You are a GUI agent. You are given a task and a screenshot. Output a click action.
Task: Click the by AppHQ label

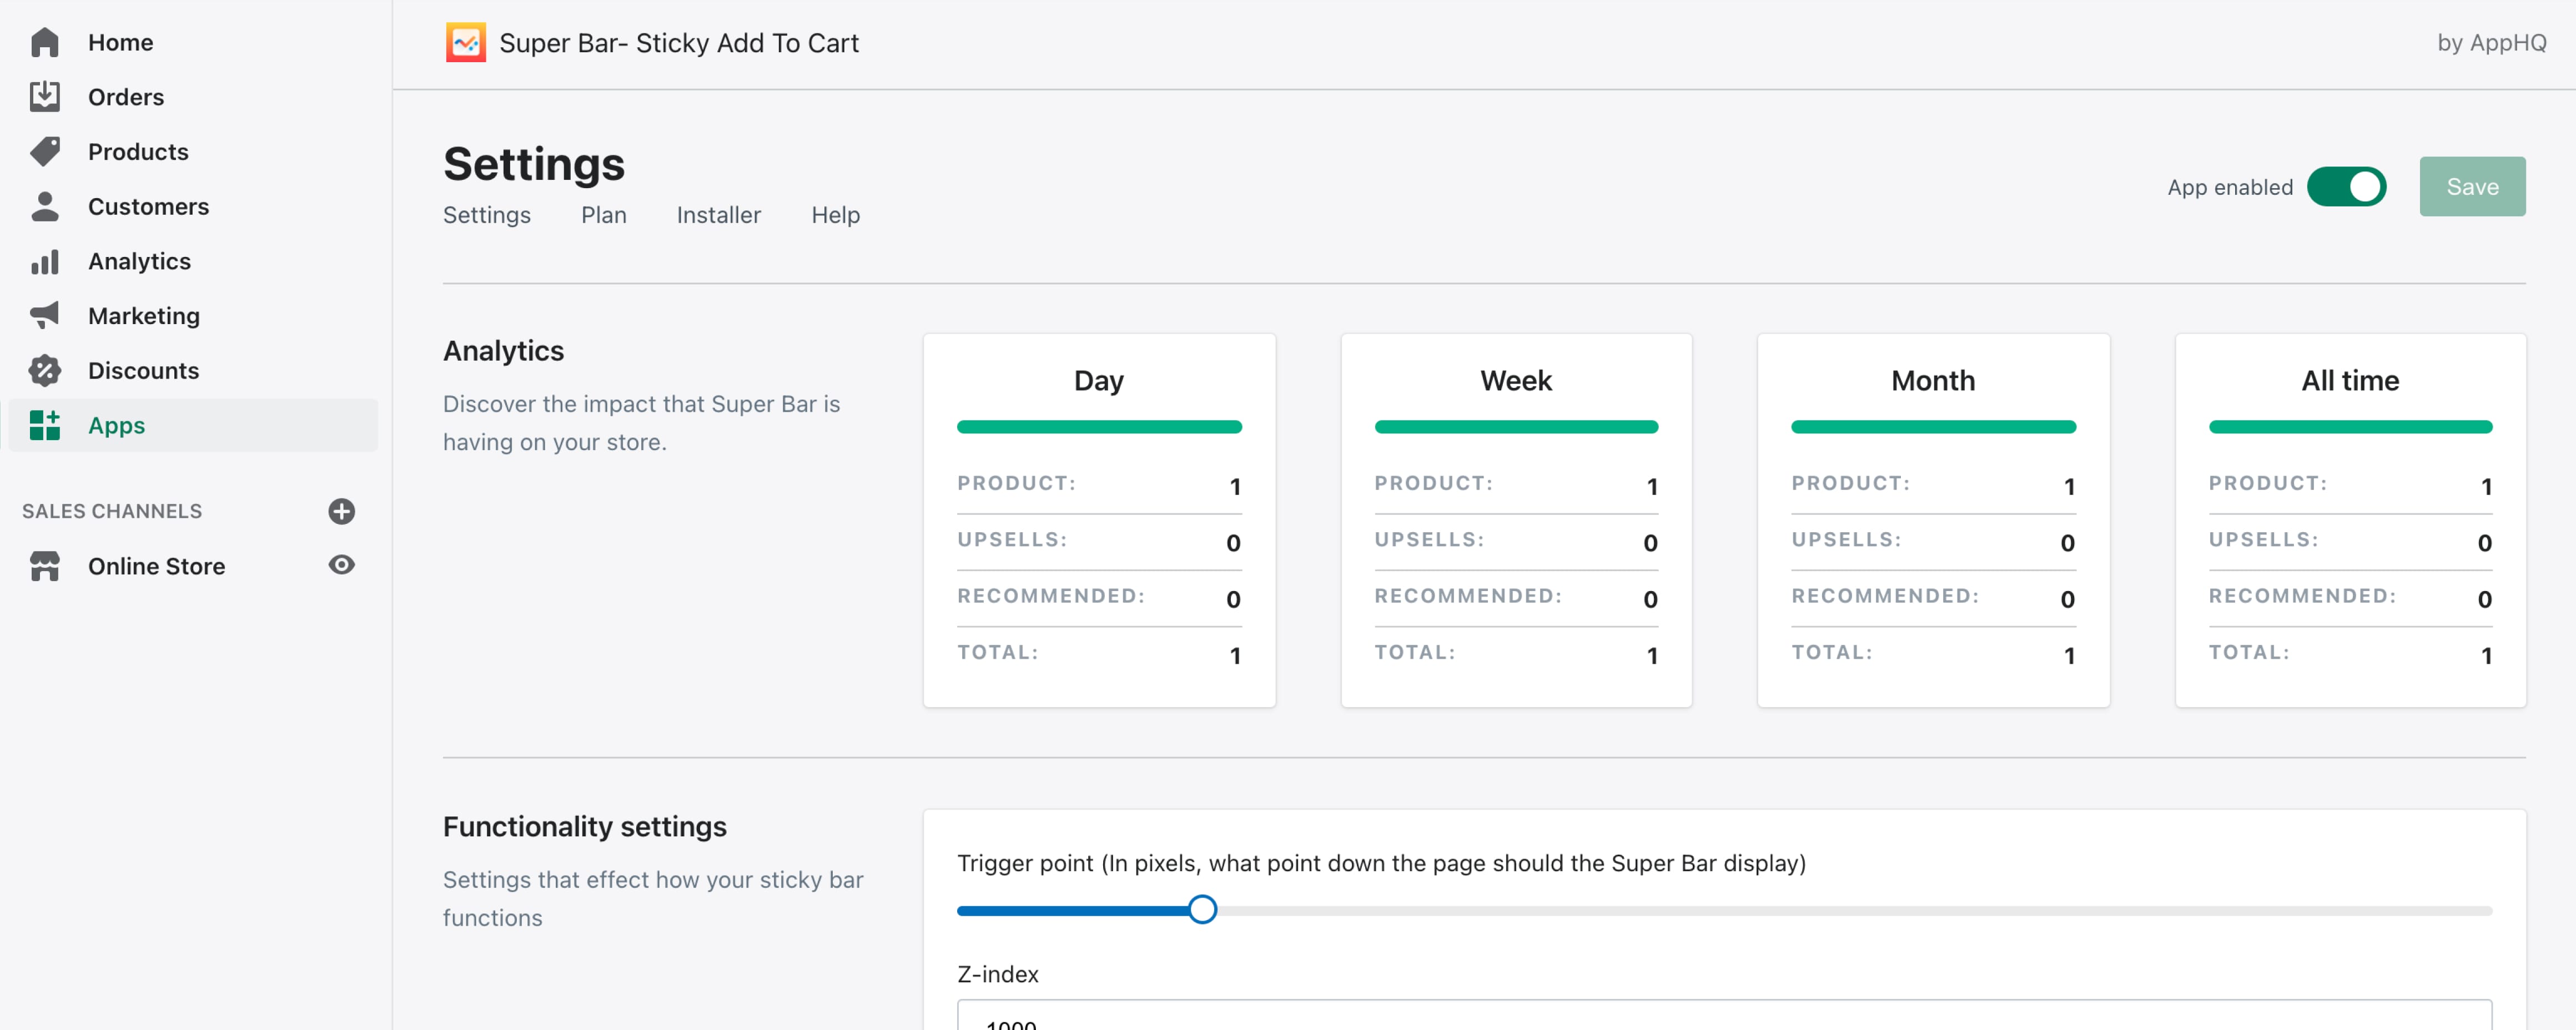coord(2491,43)
